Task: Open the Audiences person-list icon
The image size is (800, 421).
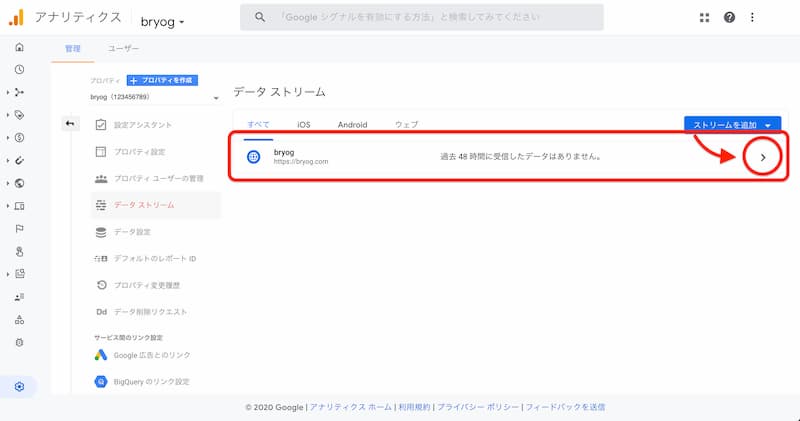Action: click(19, 297)
